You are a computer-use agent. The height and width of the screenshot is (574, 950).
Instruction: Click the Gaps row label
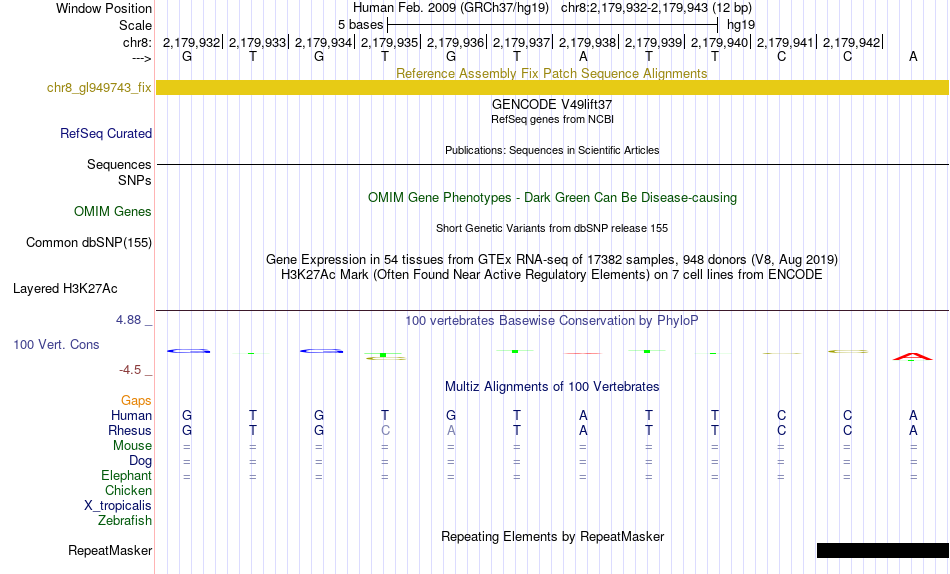(136, 401)
